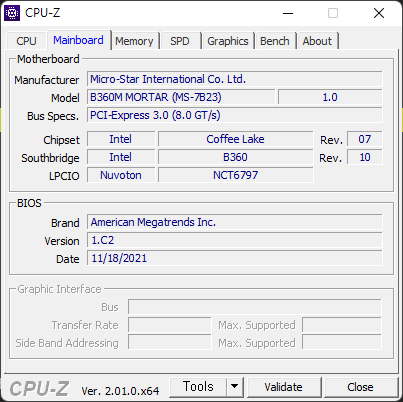Screen dimensions: 403x402
Task: Click the NCT6797 LPCIO value
Action: (236, 175)
